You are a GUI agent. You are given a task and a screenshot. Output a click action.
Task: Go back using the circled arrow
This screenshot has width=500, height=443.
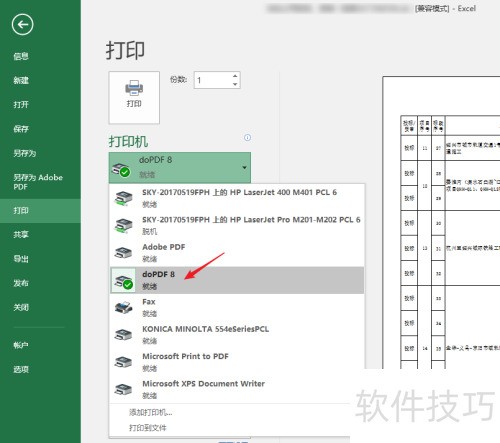22,24
